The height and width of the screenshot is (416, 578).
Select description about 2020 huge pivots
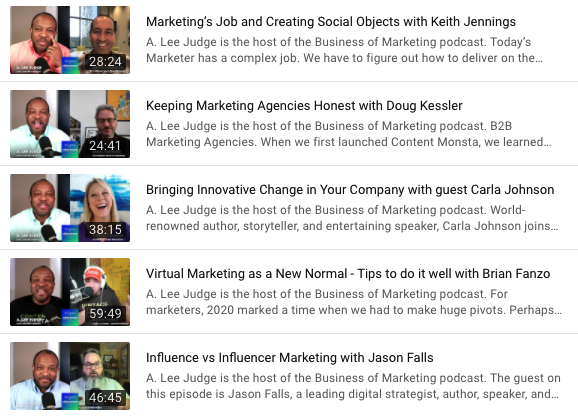click(x=354, y=302)
